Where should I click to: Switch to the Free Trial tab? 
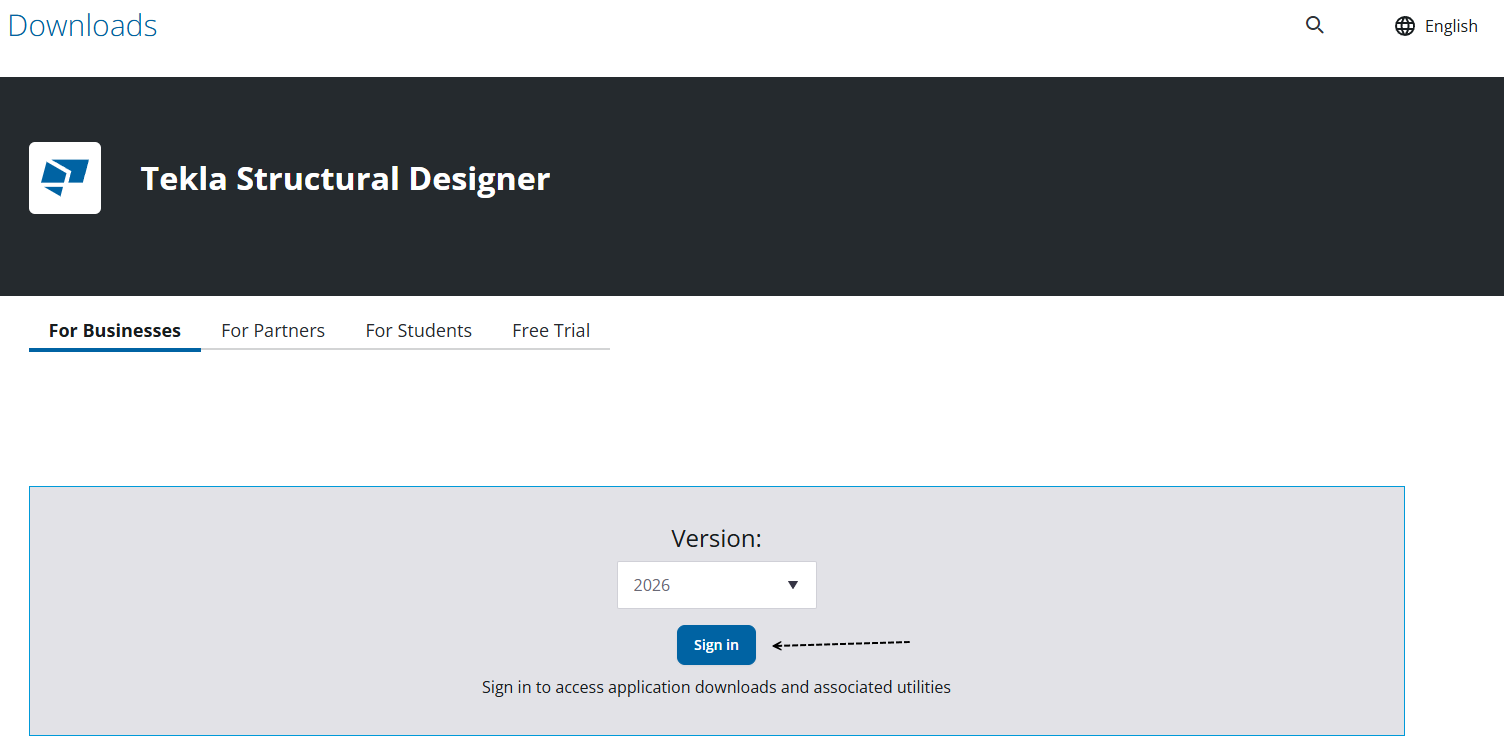tap(551, 330)
